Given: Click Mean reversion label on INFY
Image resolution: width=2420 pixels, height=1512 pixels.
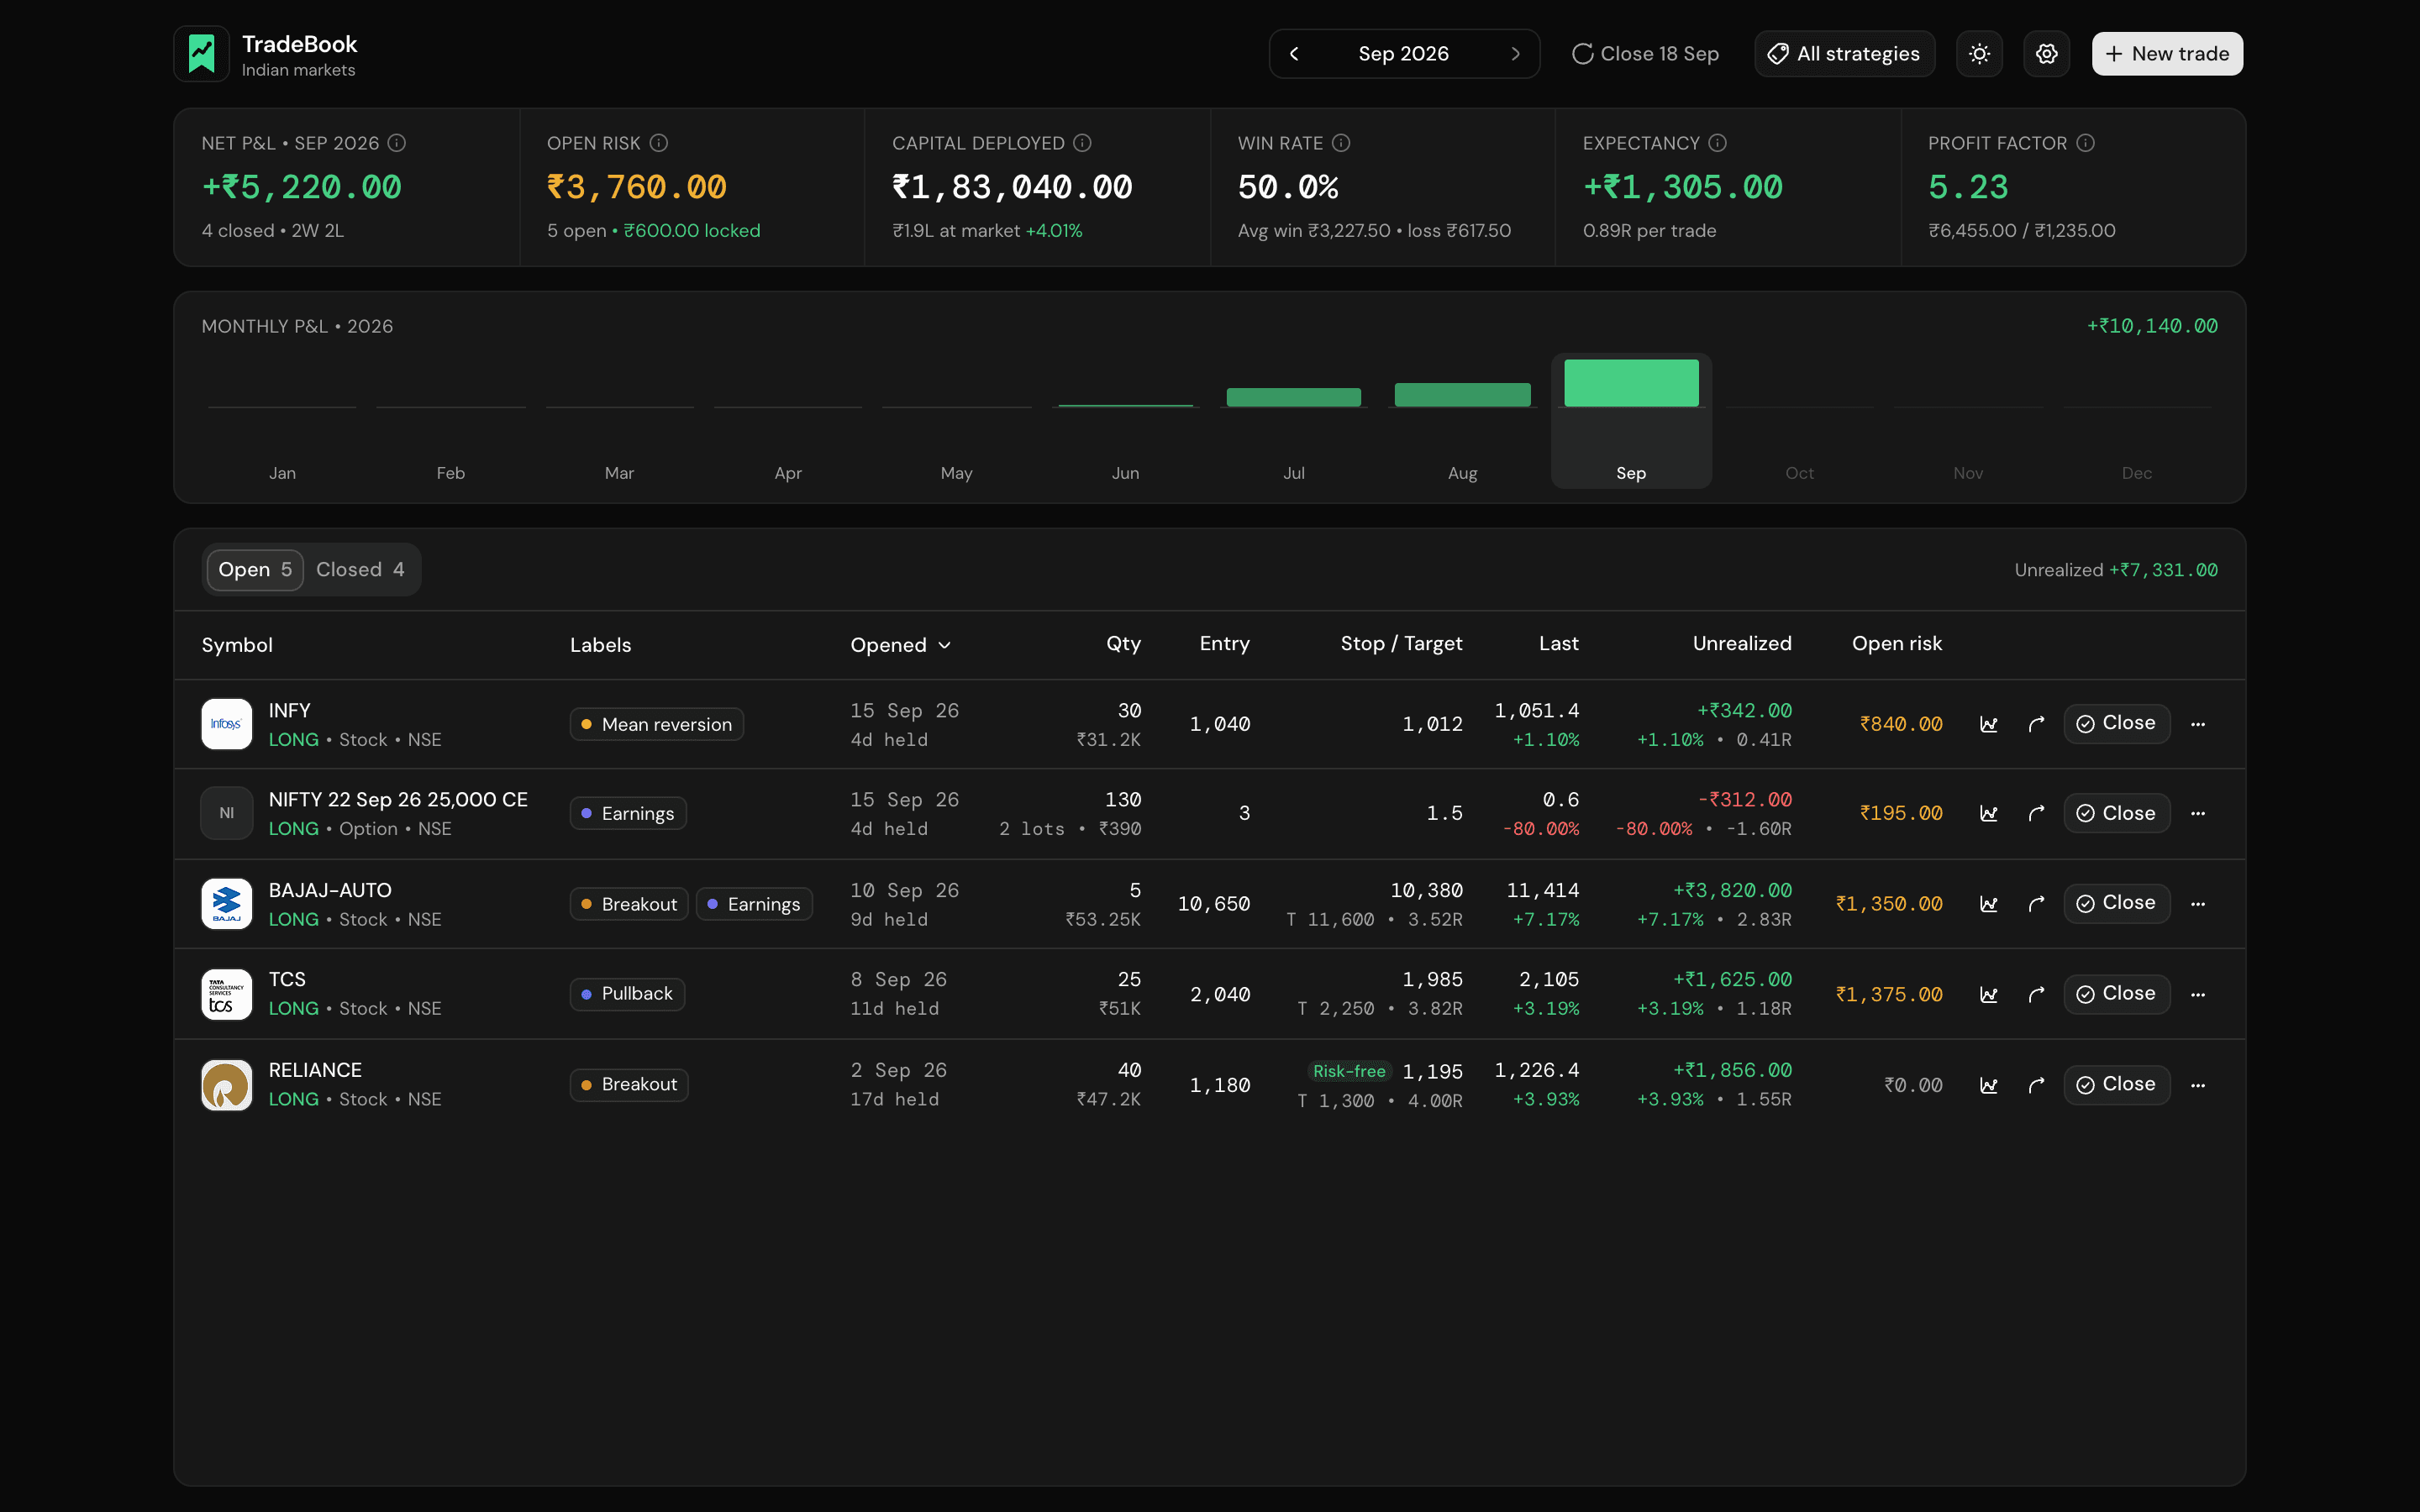Looking at the screenshot, I should 656,724.
